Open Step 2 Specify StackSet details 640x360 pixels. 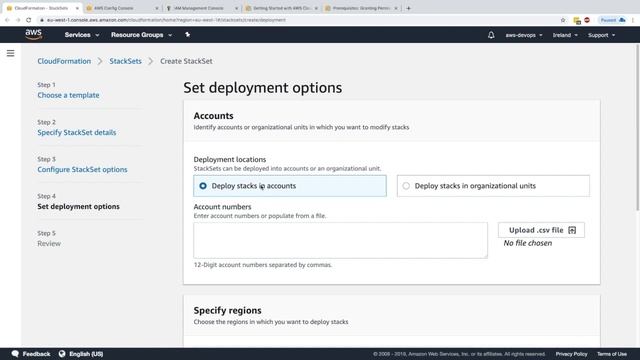tap(77, 133)
